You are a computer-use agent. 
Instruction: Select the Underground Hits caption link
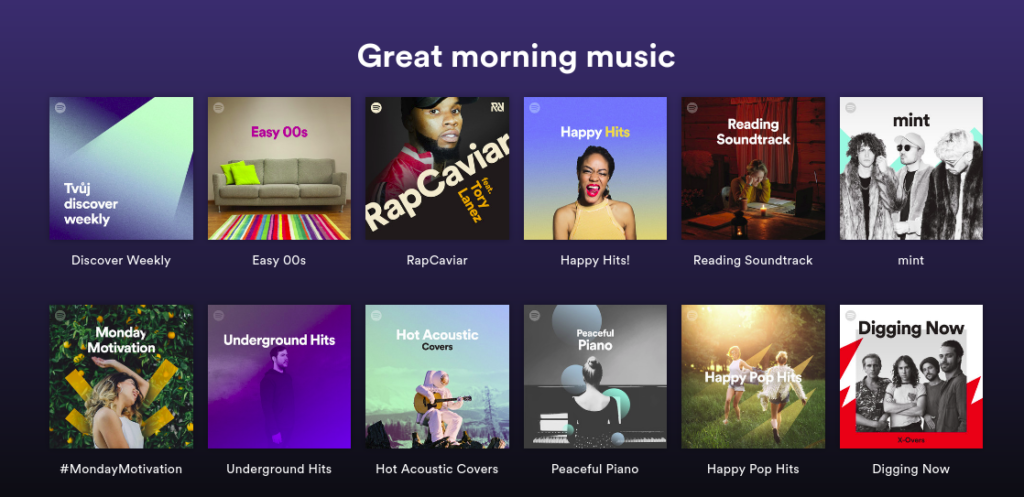click(279, 469)
